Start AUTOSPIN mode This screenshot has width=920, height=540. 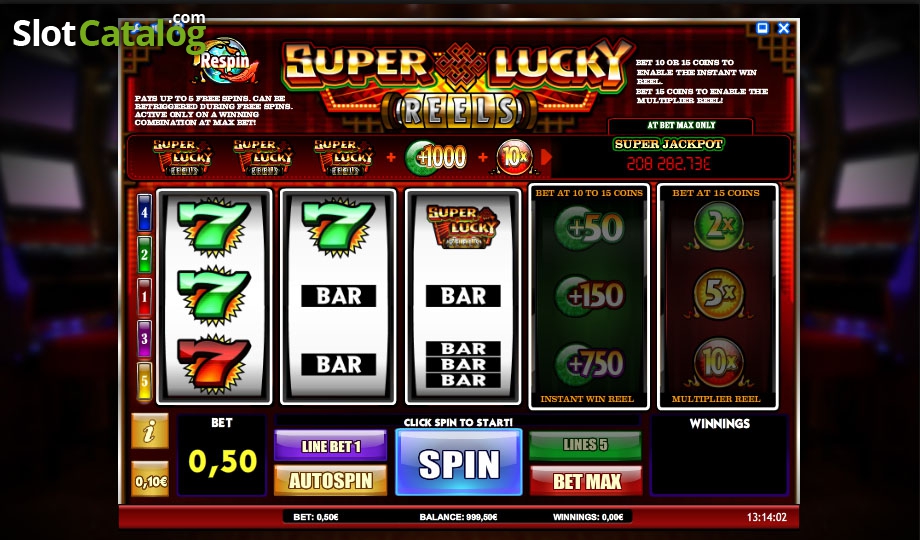point(330,481)
